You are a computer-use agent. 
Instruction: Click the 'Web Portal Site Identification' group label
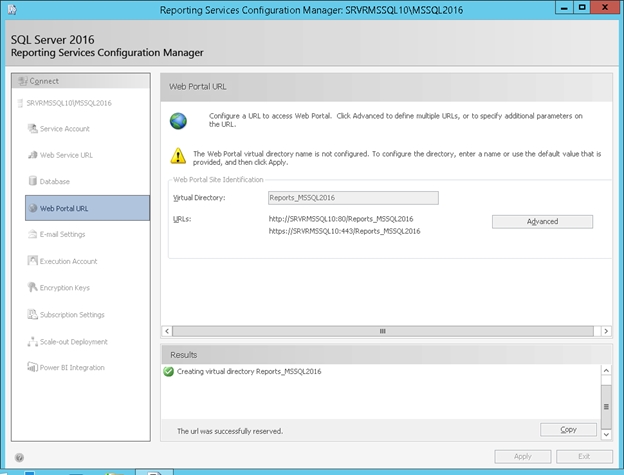tap(218, 180)
